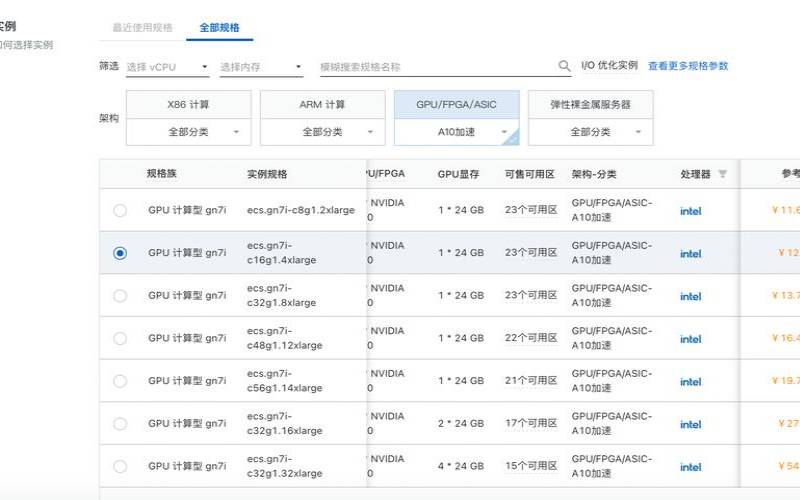Expand X86 计算 全部分类 dropdown
This screenshot has width=800, height=500.
(189, 132)
